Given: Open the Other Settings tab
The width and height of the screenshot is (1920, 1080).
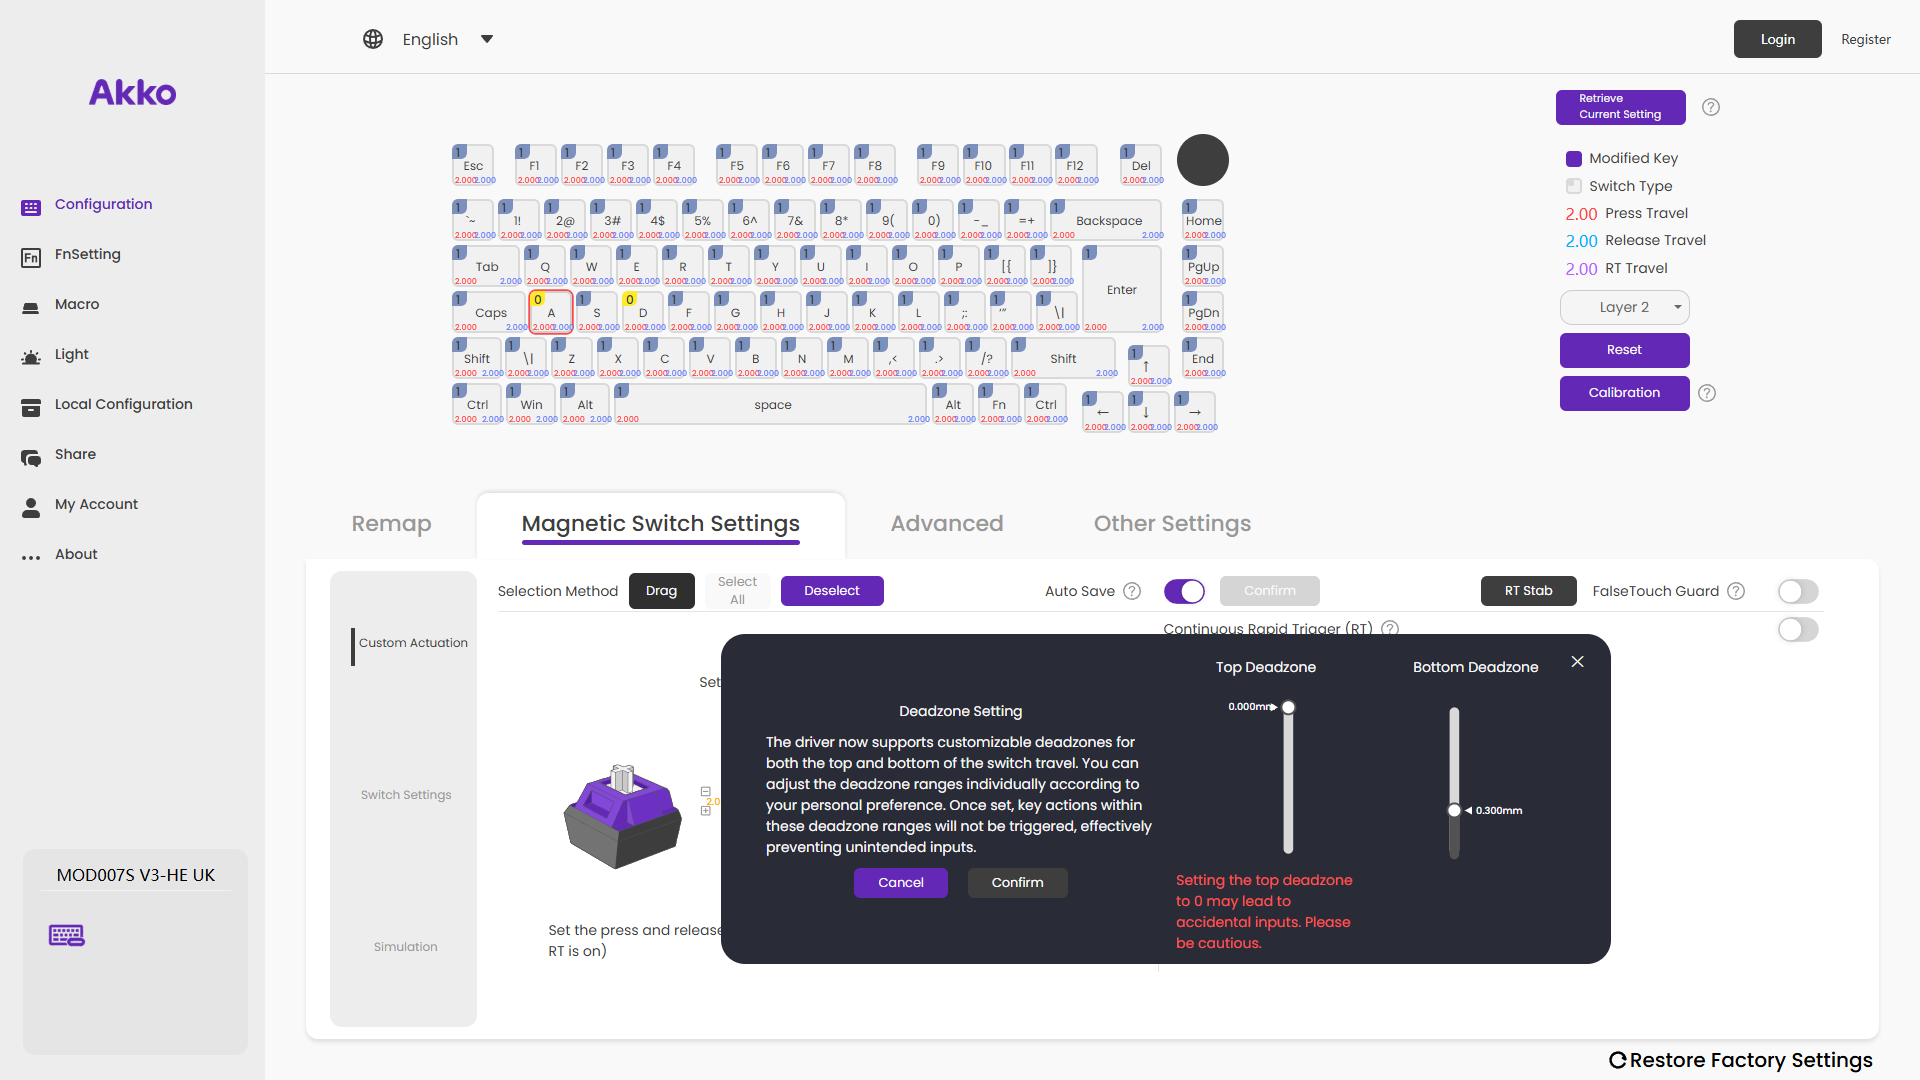Looking at the screenshot, I should (x=1172, y=523).
